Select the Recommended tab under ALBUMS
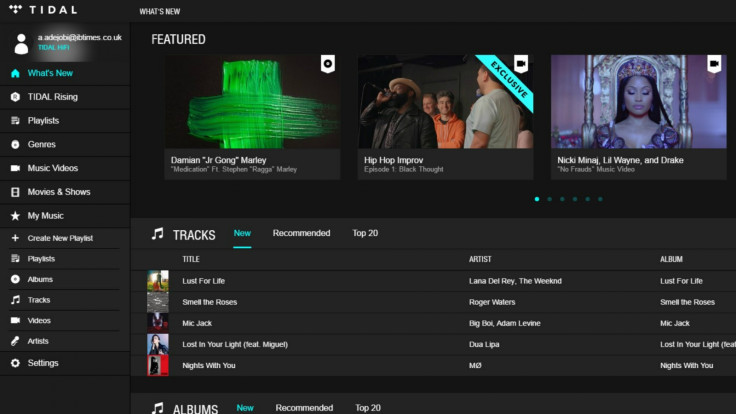The image size is (736, 414). click(304, 408)
